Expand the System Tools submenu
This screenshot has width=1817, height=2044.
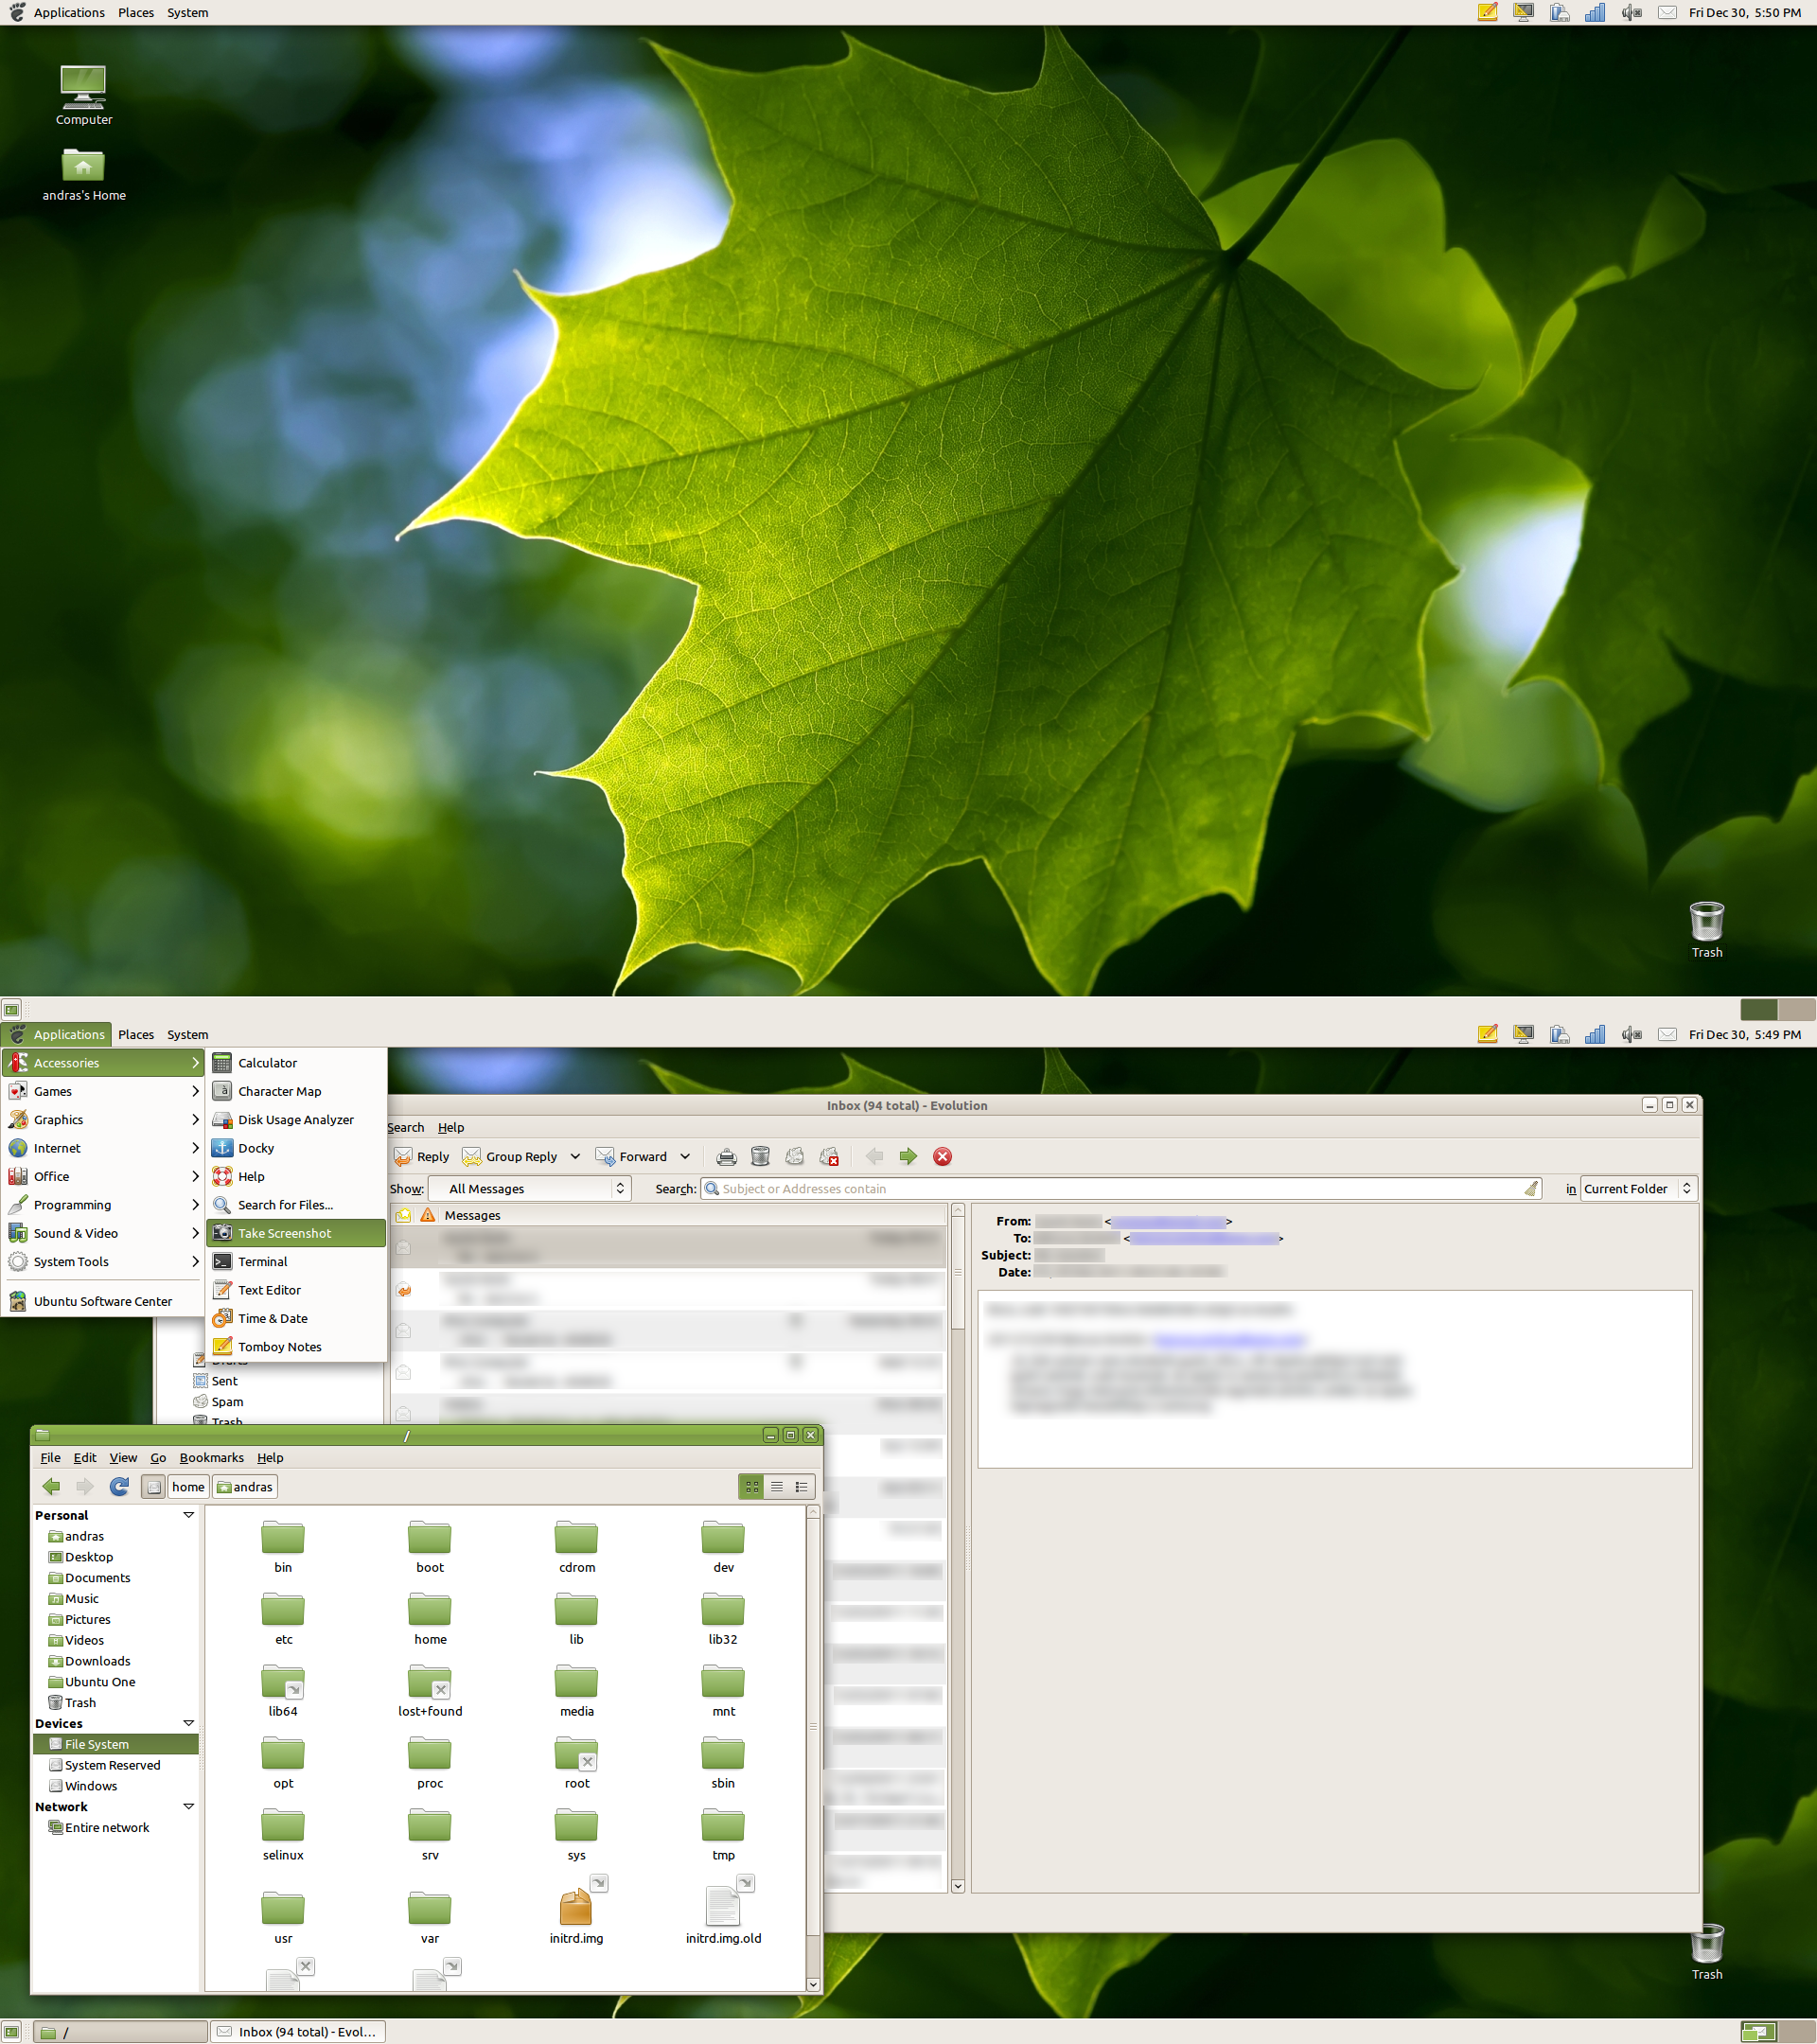pos(103,1262)
